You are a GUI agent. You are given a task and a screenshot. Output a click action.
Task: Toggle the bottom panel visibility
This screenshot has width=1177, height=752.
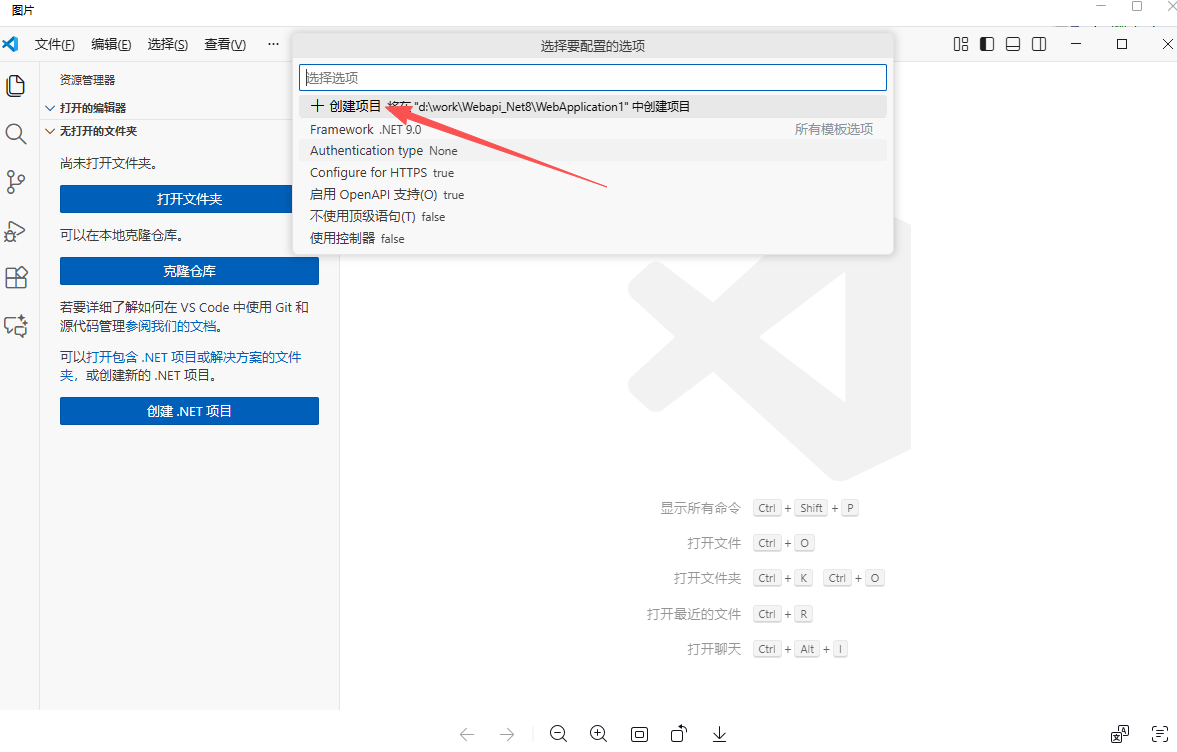pos(1013,44)
